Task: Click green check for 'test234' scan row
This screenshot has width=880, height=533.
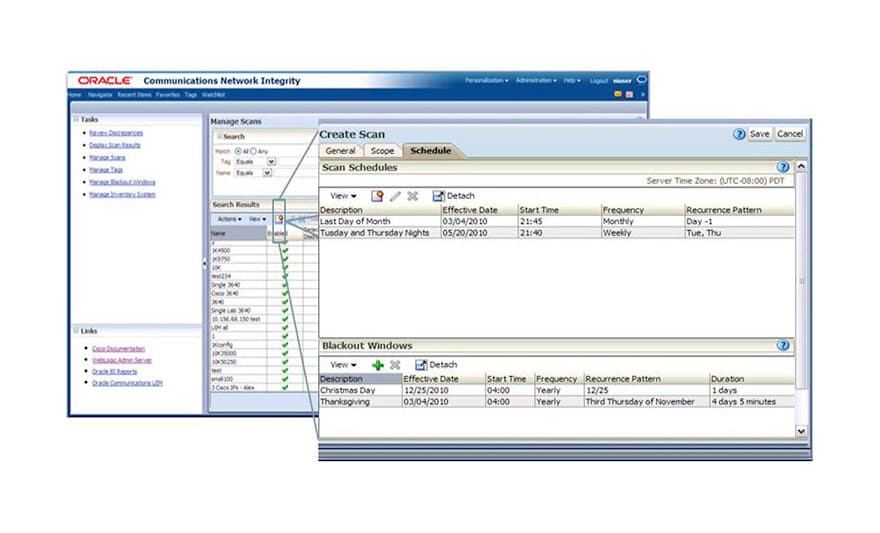Action: (x=285, y=276)
